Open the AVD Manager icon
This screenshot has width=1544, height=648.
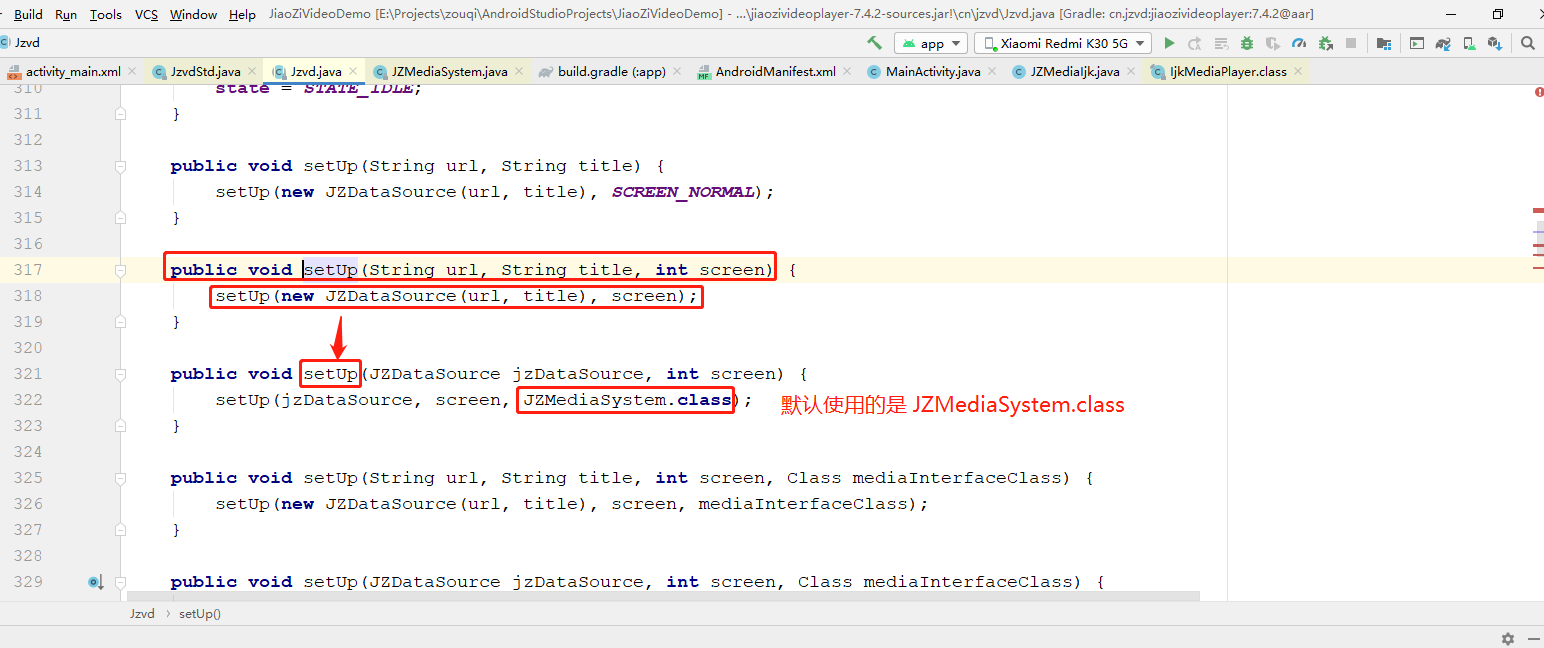coord(1469,43)
